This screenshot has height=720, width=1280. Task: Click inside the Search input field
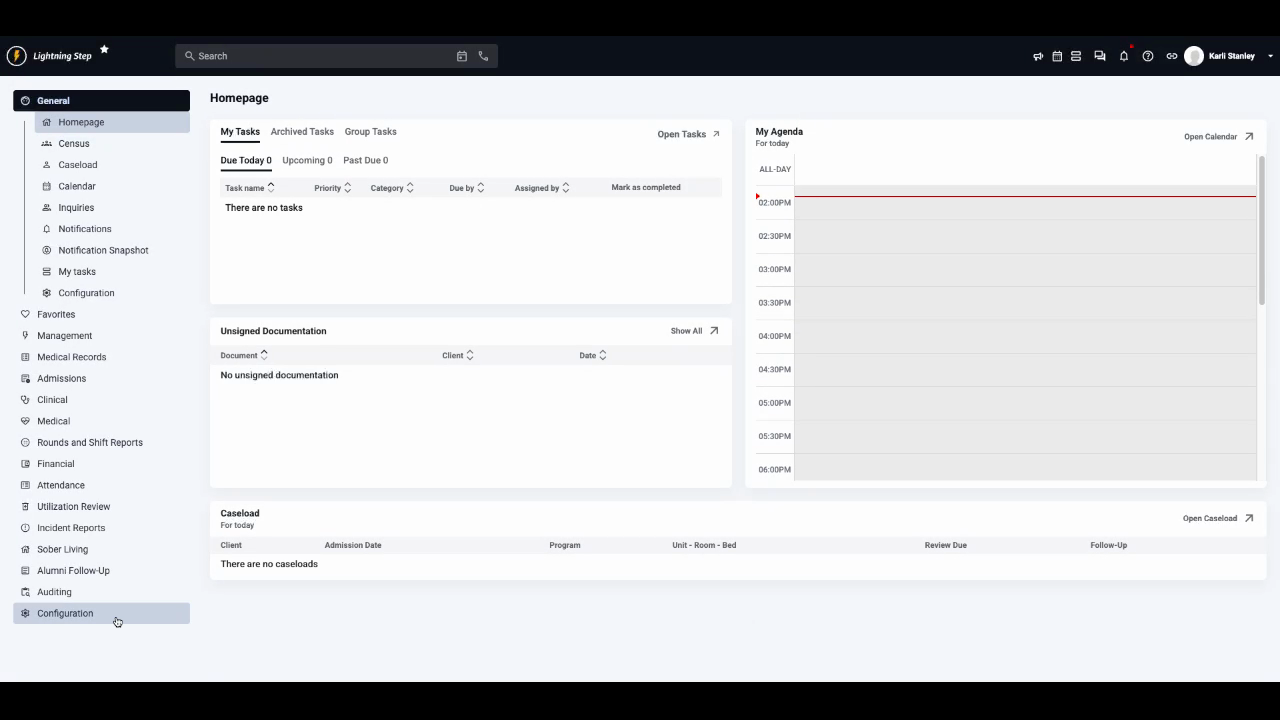300,56
